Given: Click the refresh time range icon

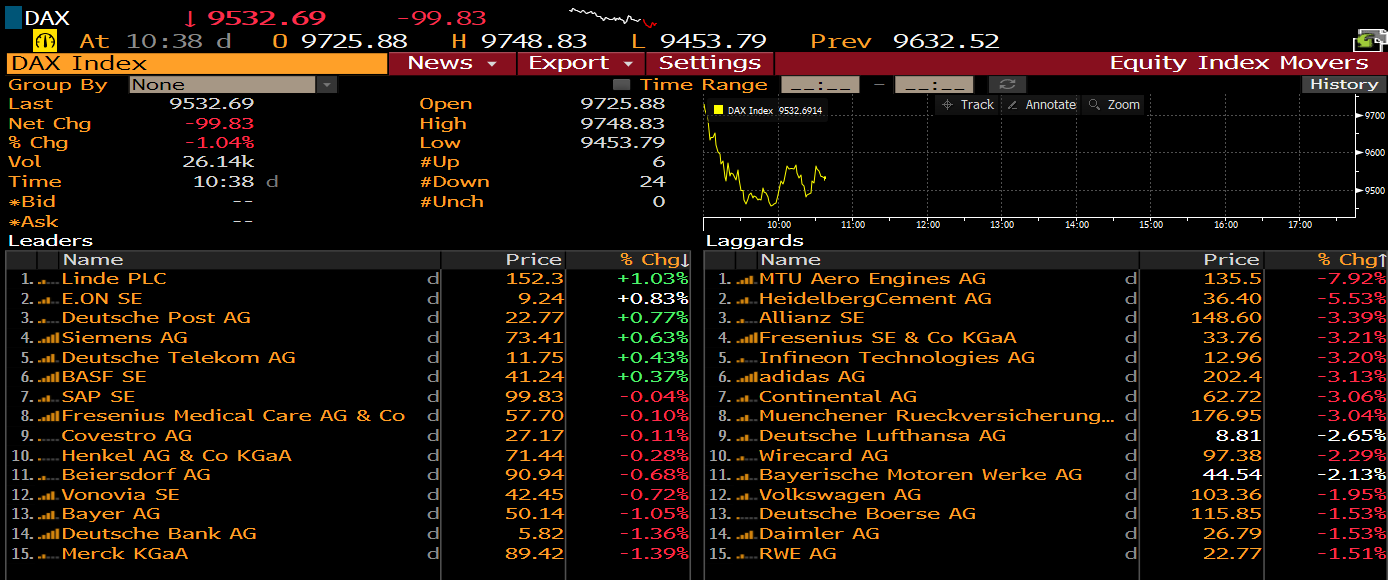Looking at the screenshot, I should pos(1007,85).
